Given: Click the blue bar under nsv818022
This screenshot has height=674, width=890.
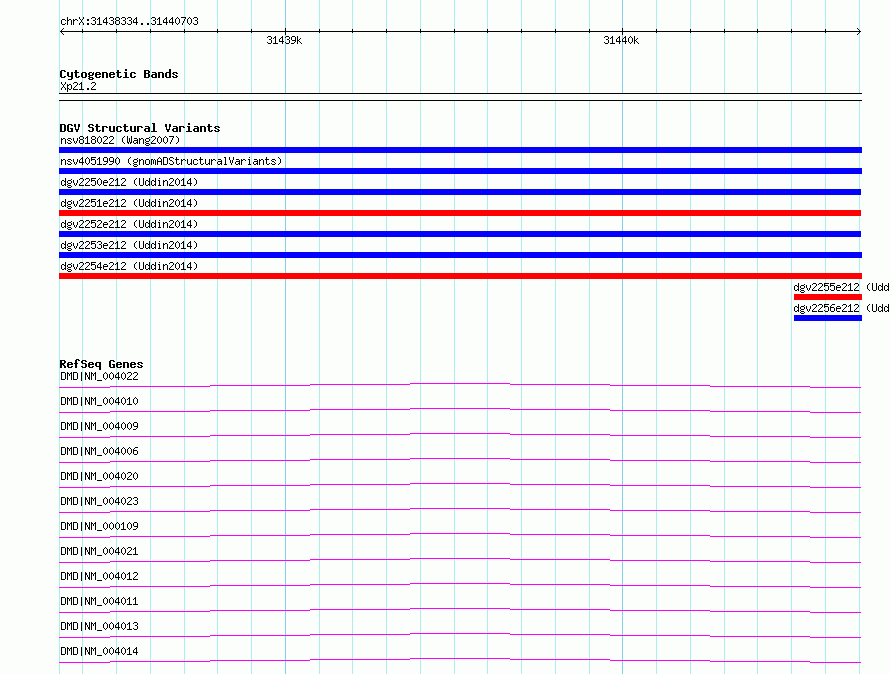Looking at the screenshot, I should tap(460, 150).
